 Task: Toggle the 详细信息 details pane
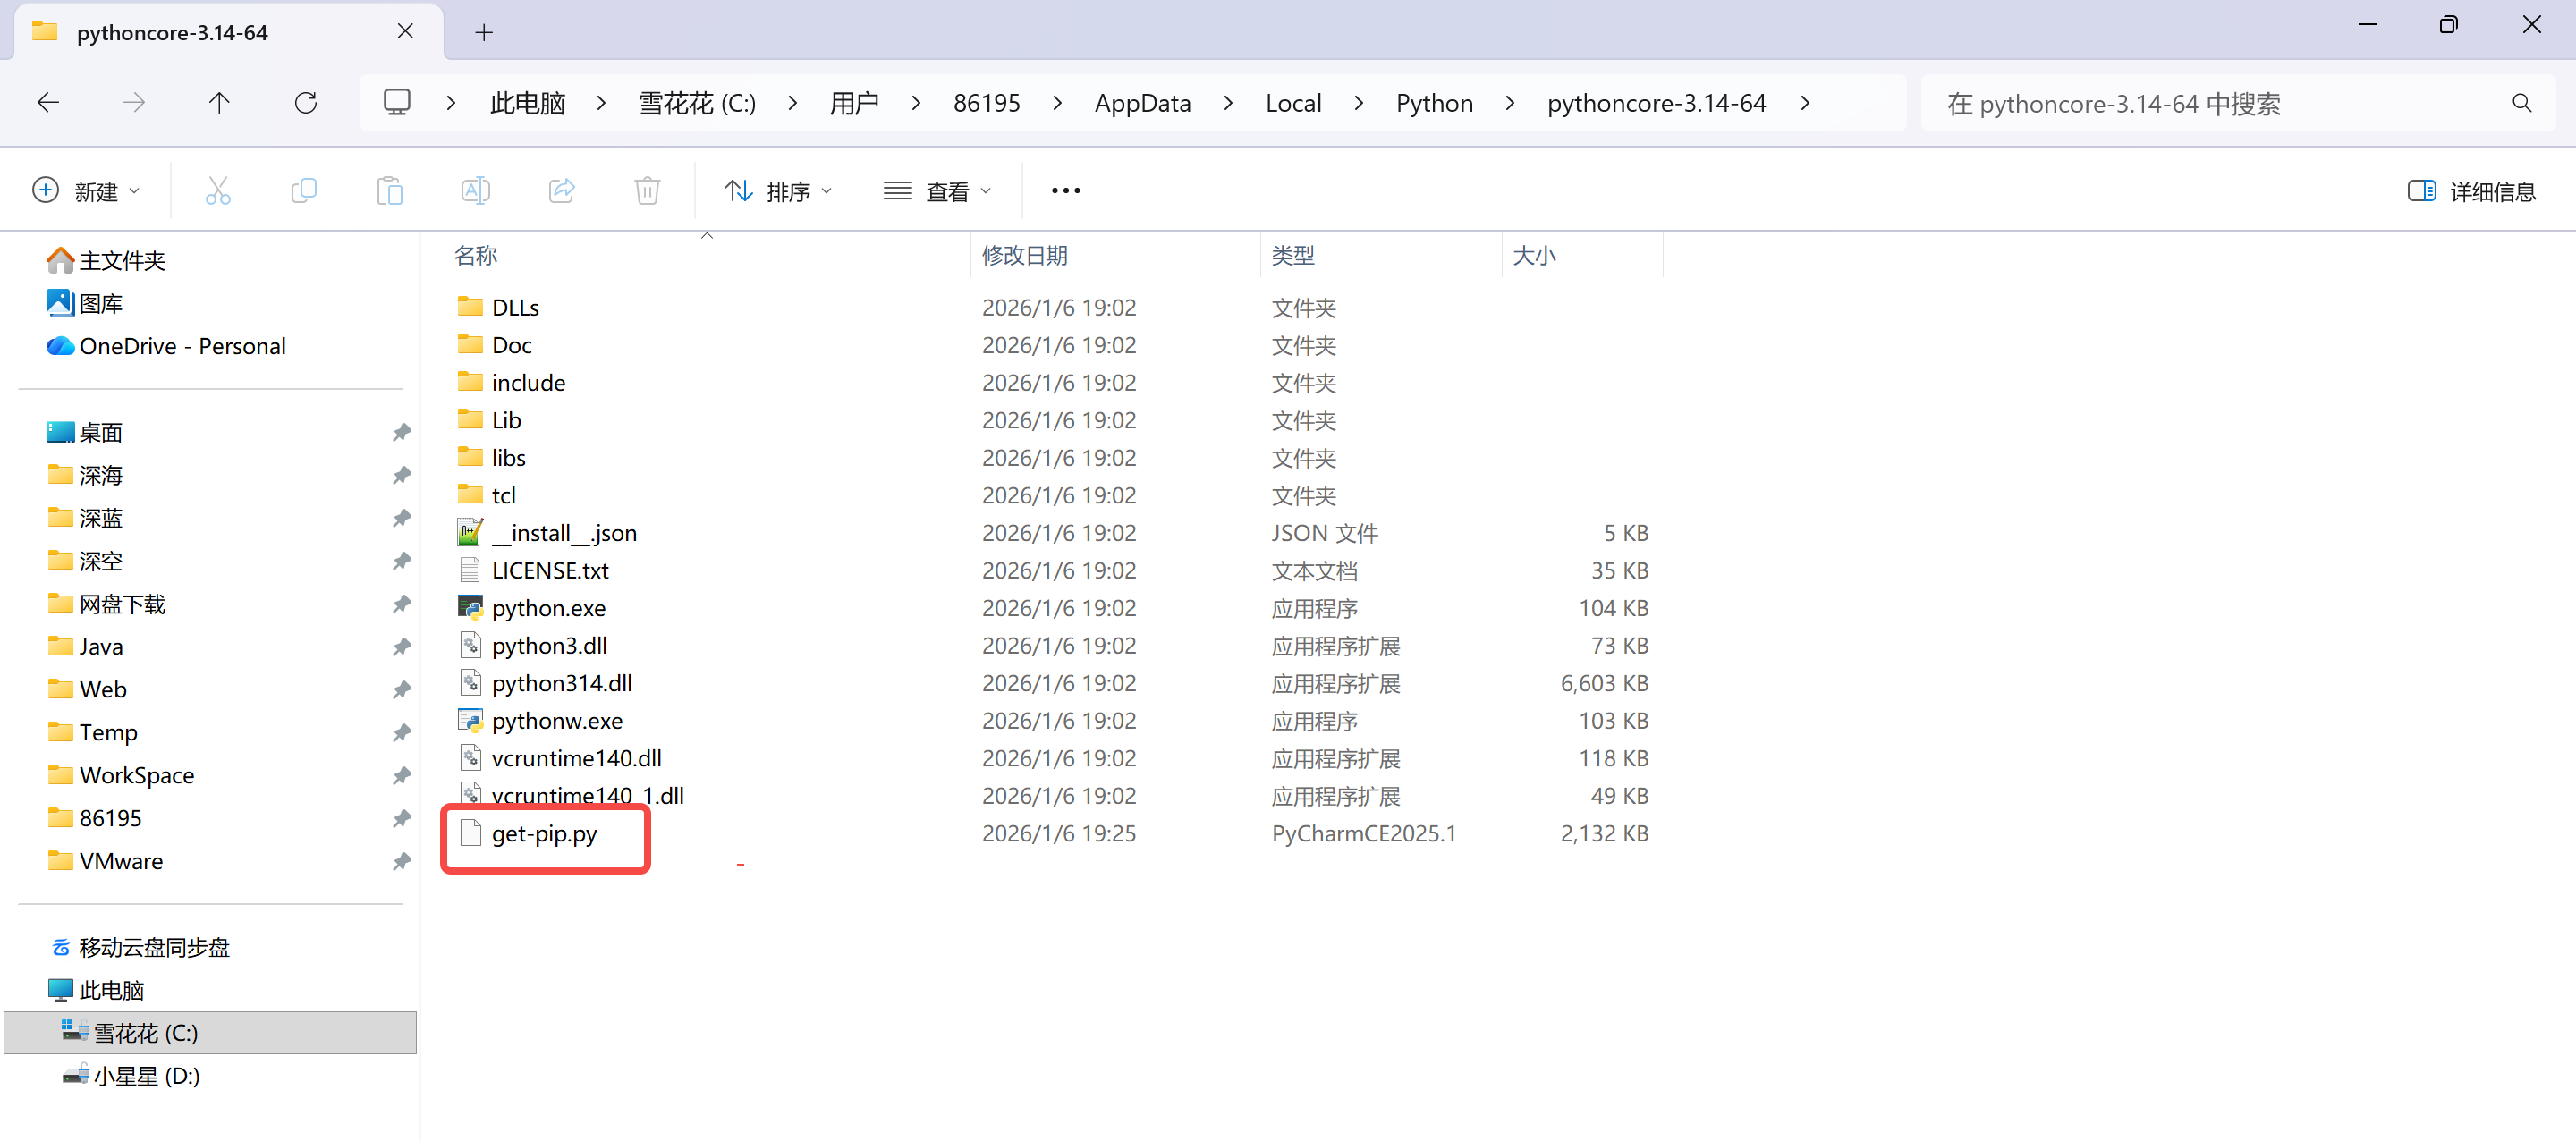(x=2471, y=191)
